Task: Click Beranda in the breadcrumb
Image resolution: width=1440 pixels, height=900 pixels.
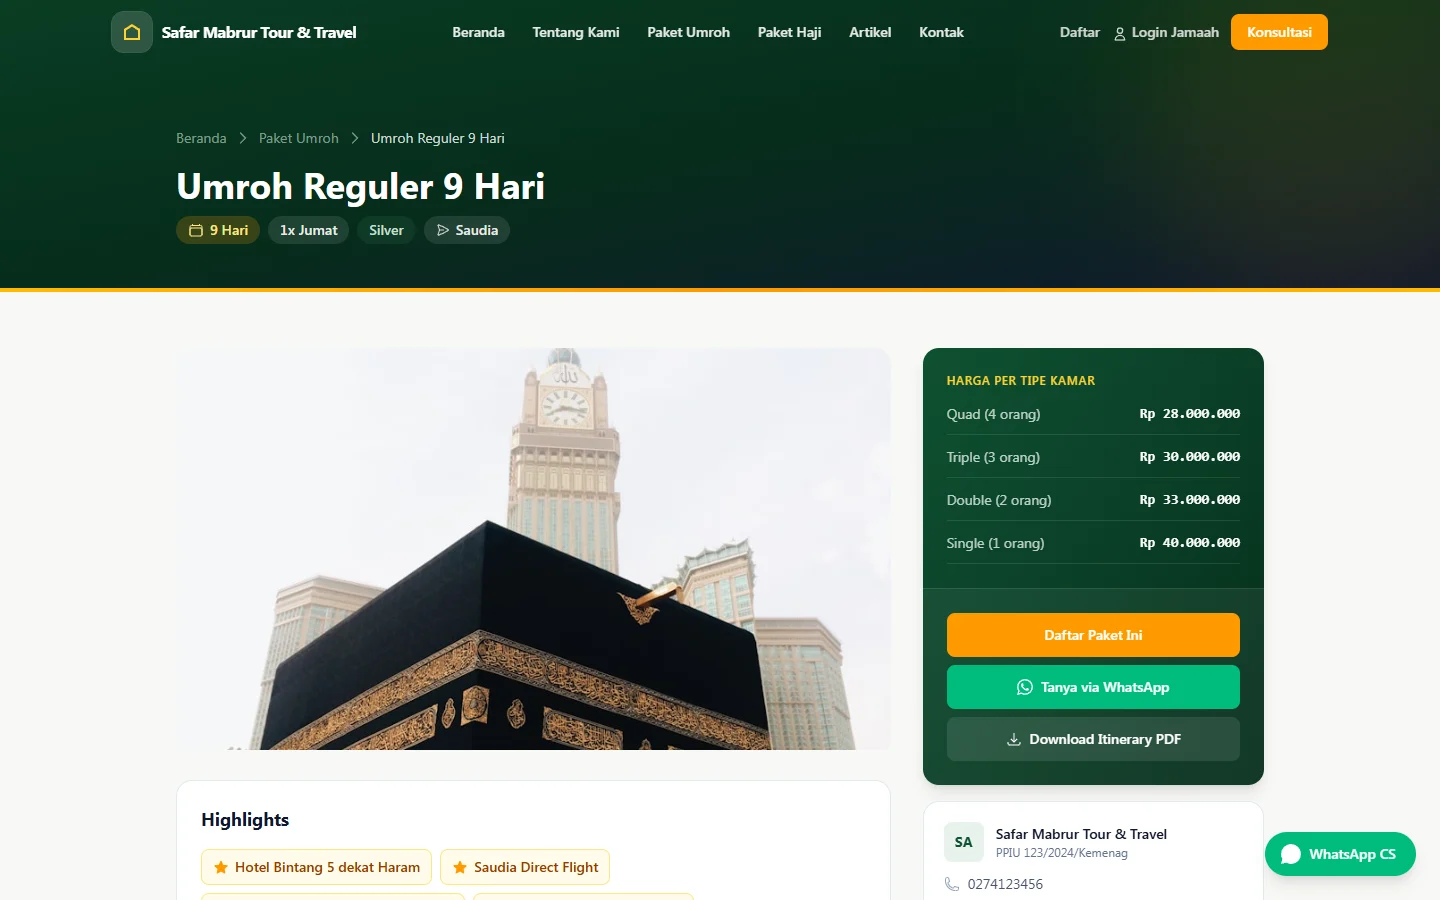Action: pos(201,138)
